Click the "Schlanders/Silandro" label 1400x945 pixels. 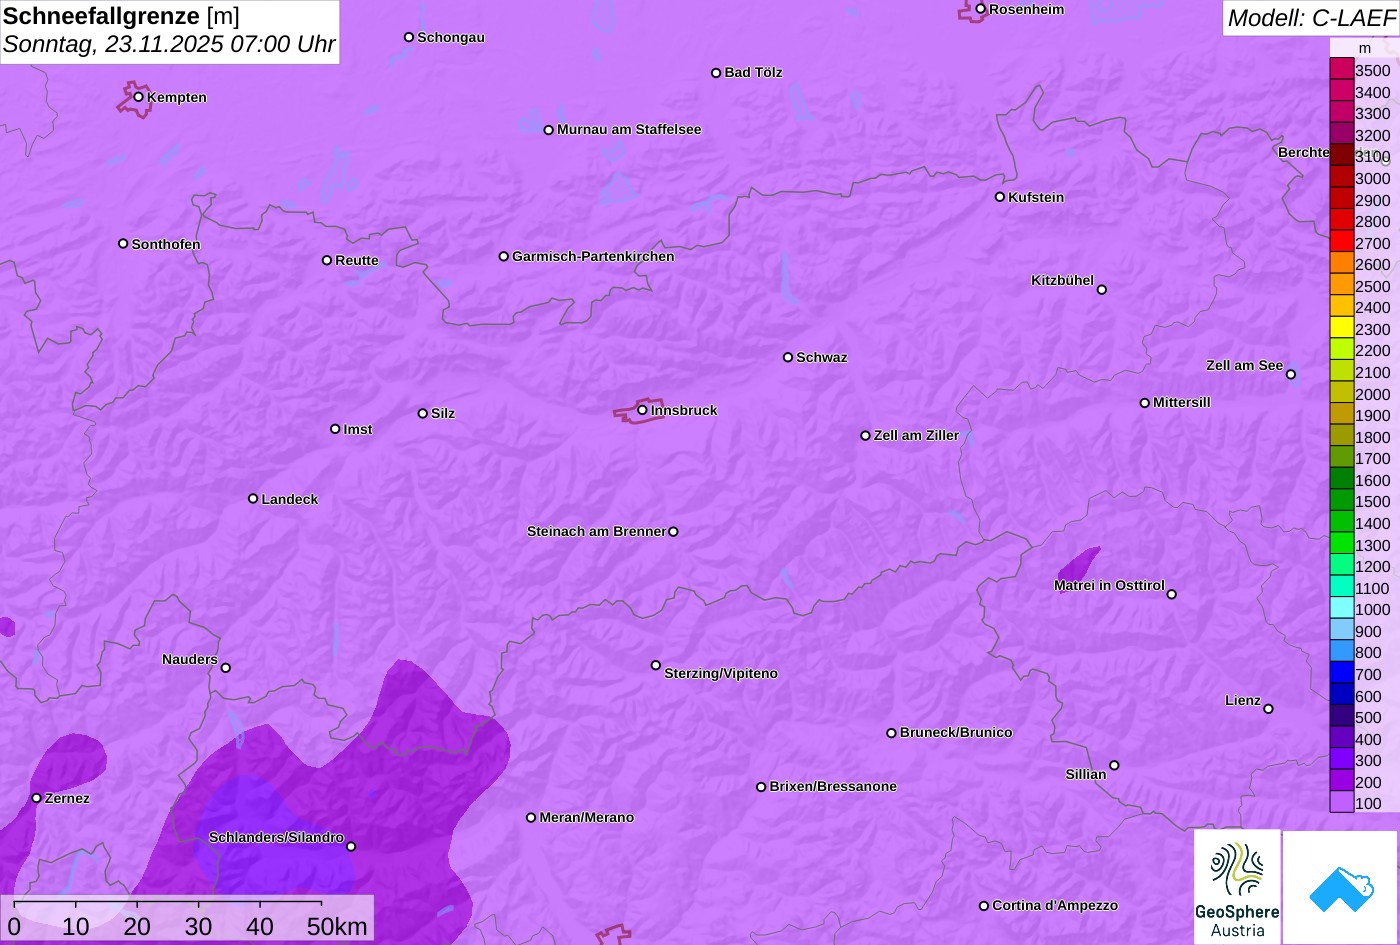[x=276, y=838]
